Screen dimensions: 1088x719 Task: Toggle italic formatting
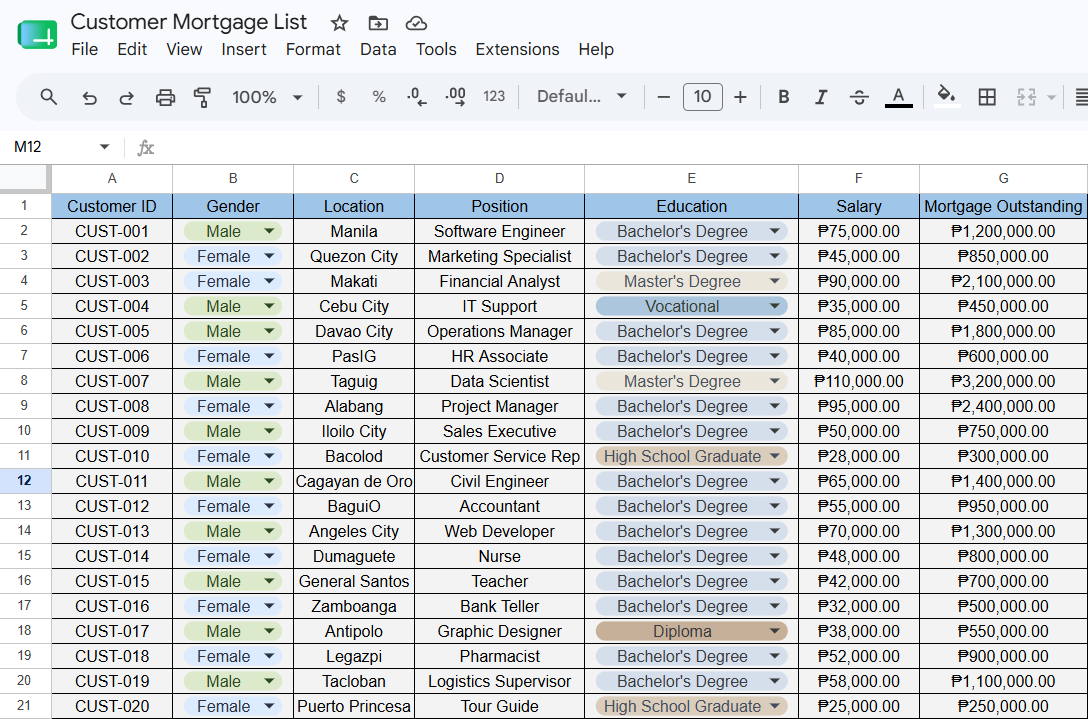point(821,97)
